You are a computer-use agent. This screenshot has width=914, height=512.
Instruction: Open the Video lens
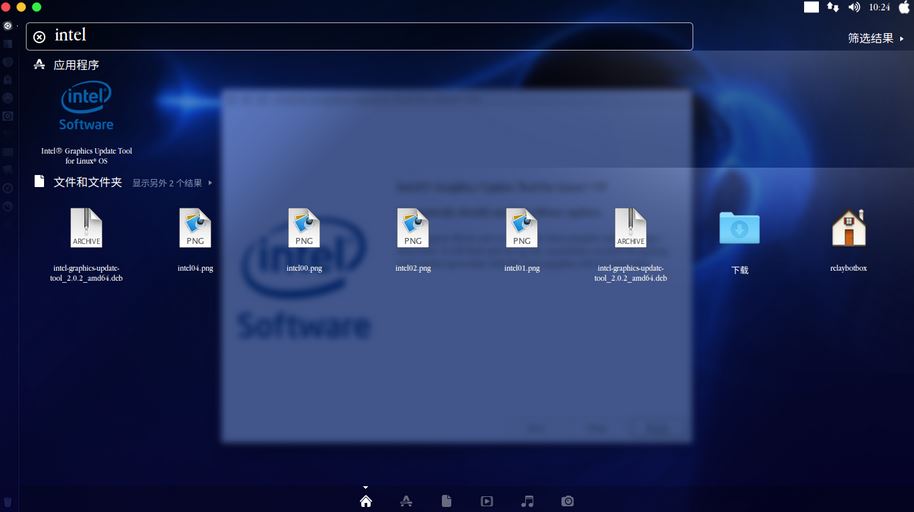487,501
